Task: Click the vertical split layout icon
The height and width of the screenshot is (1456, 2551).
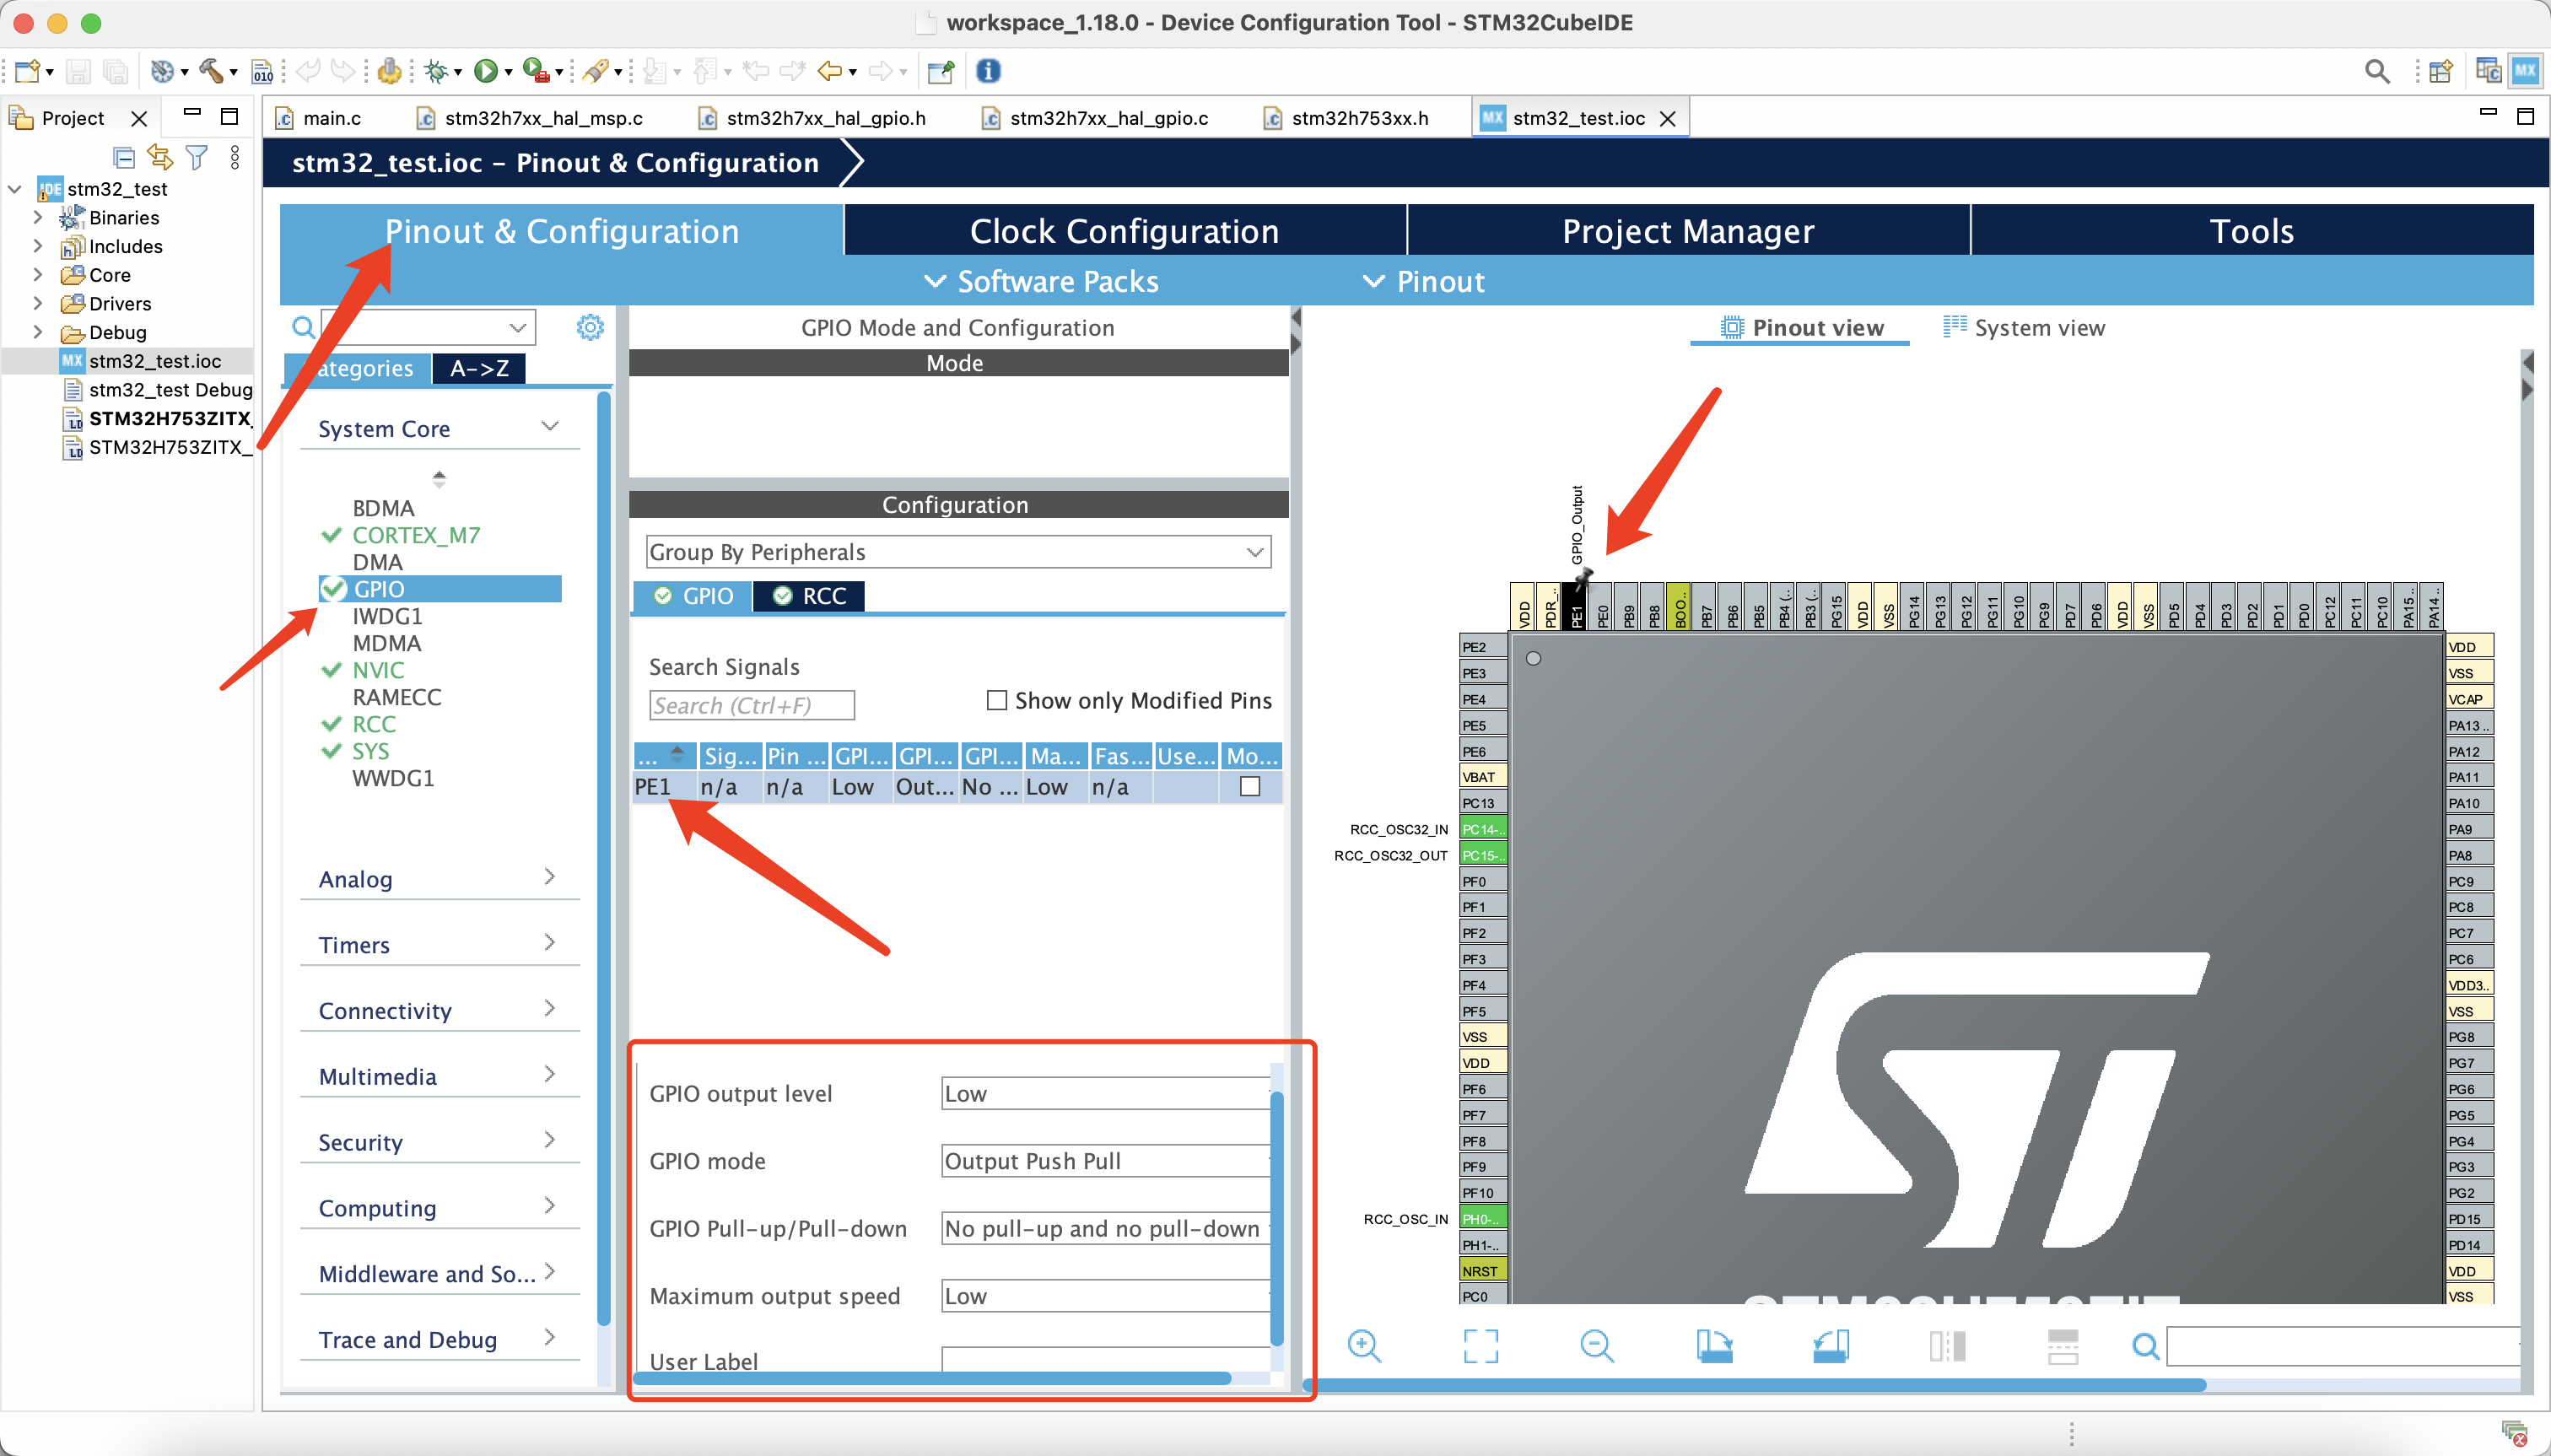Action: click(1947, 1346)
